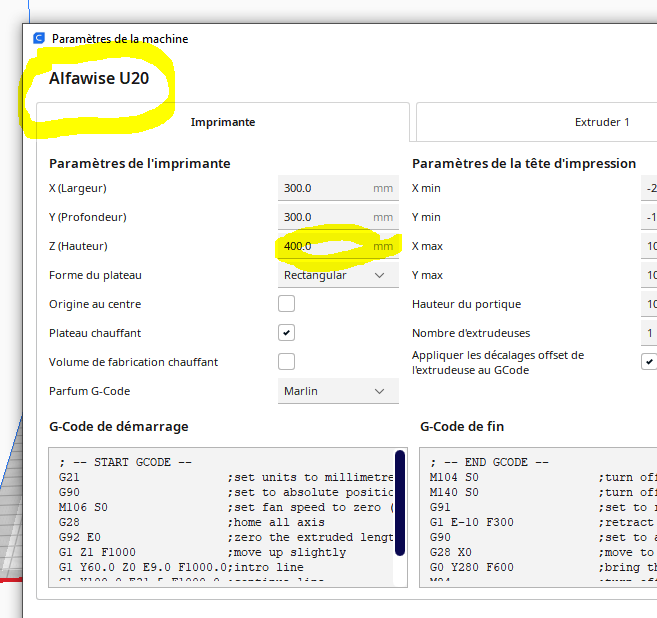Switch to the Imprimante tab
Viewport: 657px width, 618px height.
pos(223,122)
